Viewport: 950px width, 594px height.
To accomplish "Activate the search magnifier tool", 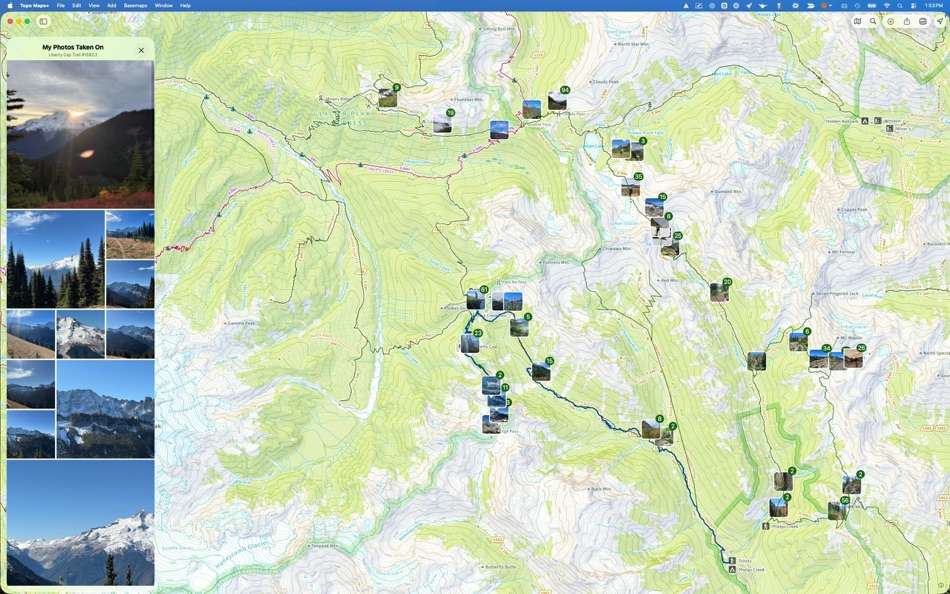I will [873, 21].
